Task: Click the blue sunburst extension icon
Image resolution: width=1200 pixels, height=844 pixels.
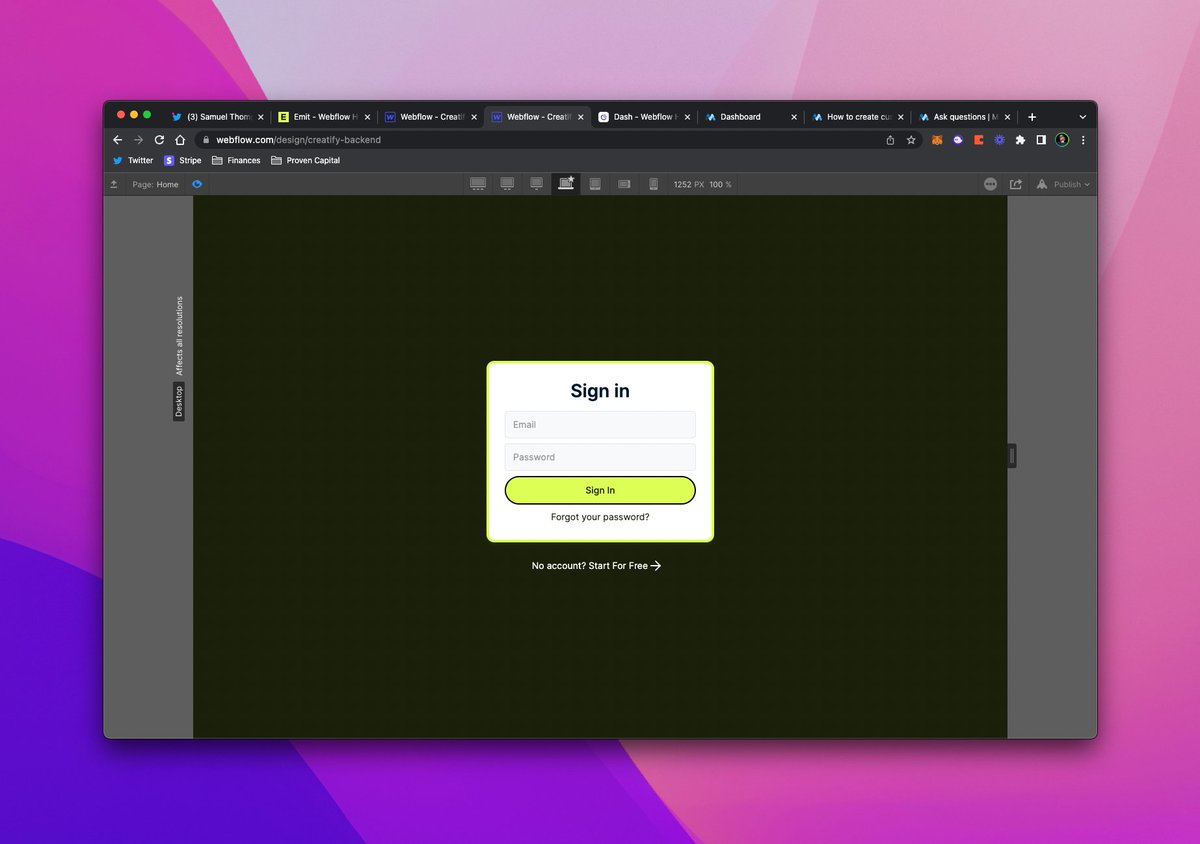Action: click(999, 140)
